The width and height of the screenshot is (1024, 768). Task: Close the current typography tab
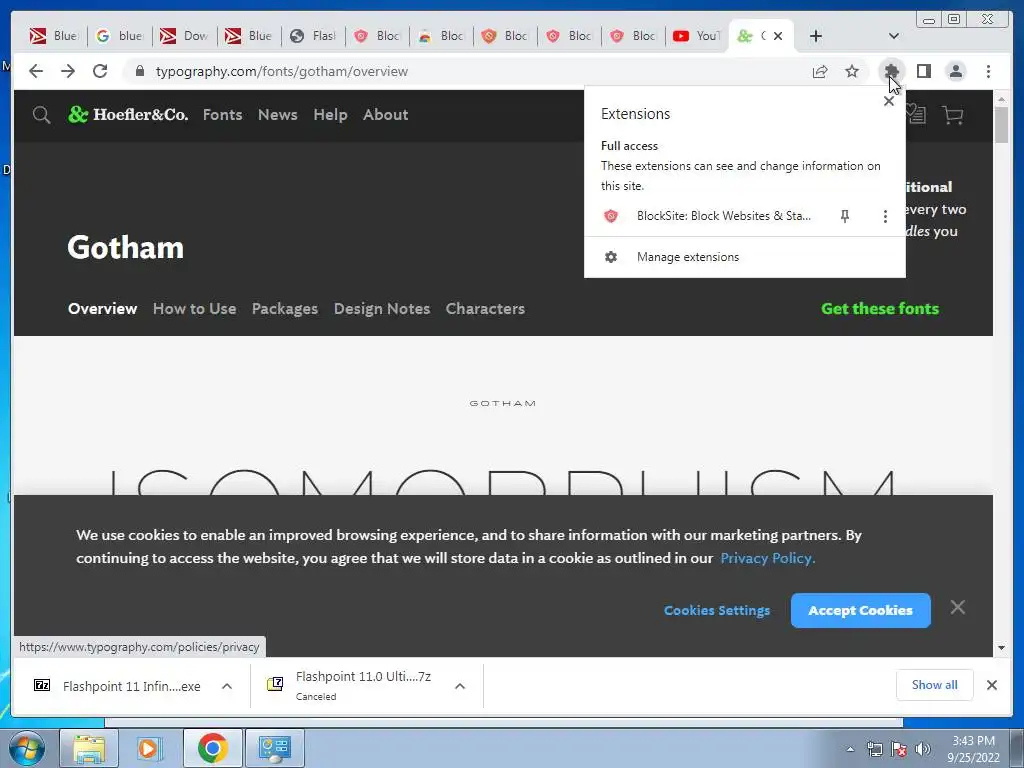point(778,36)
